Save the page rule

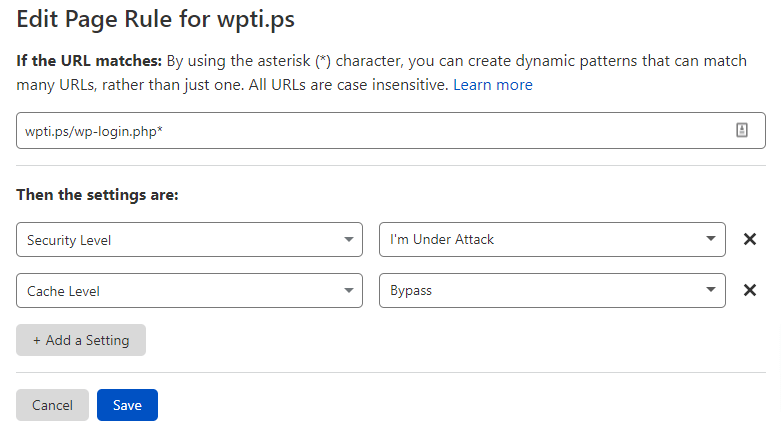click(x=128, y=405)
